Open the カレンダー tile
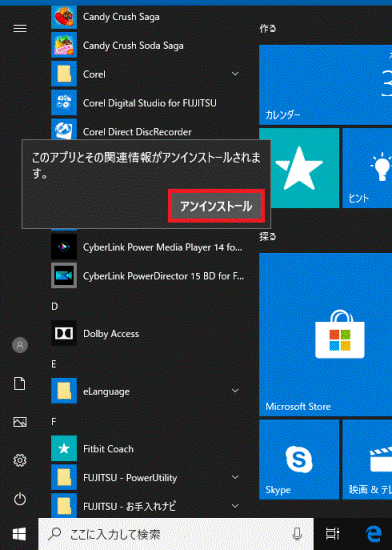The height and width of the screenshot is (550, 392). point(325,85)
